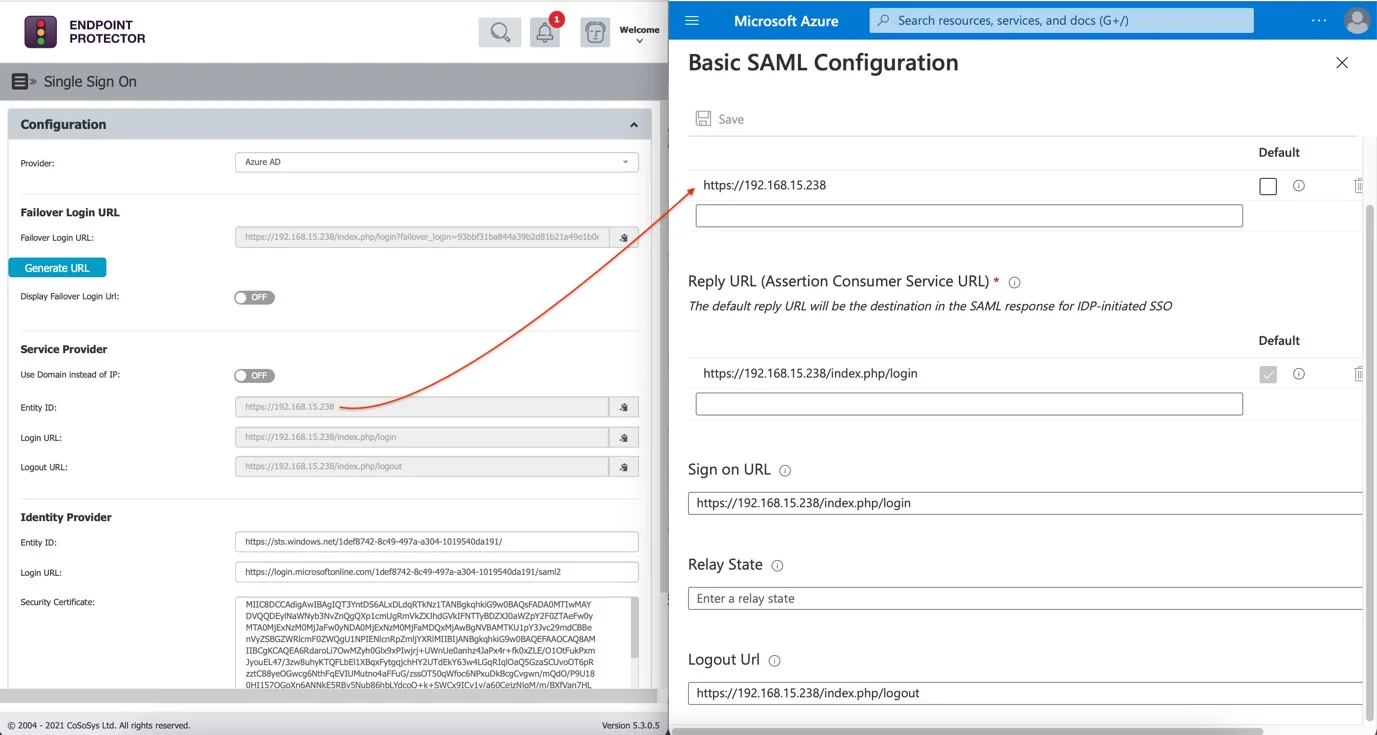Click the Generate URL button
1377x735 pixels.
click(x=57, y=268)
